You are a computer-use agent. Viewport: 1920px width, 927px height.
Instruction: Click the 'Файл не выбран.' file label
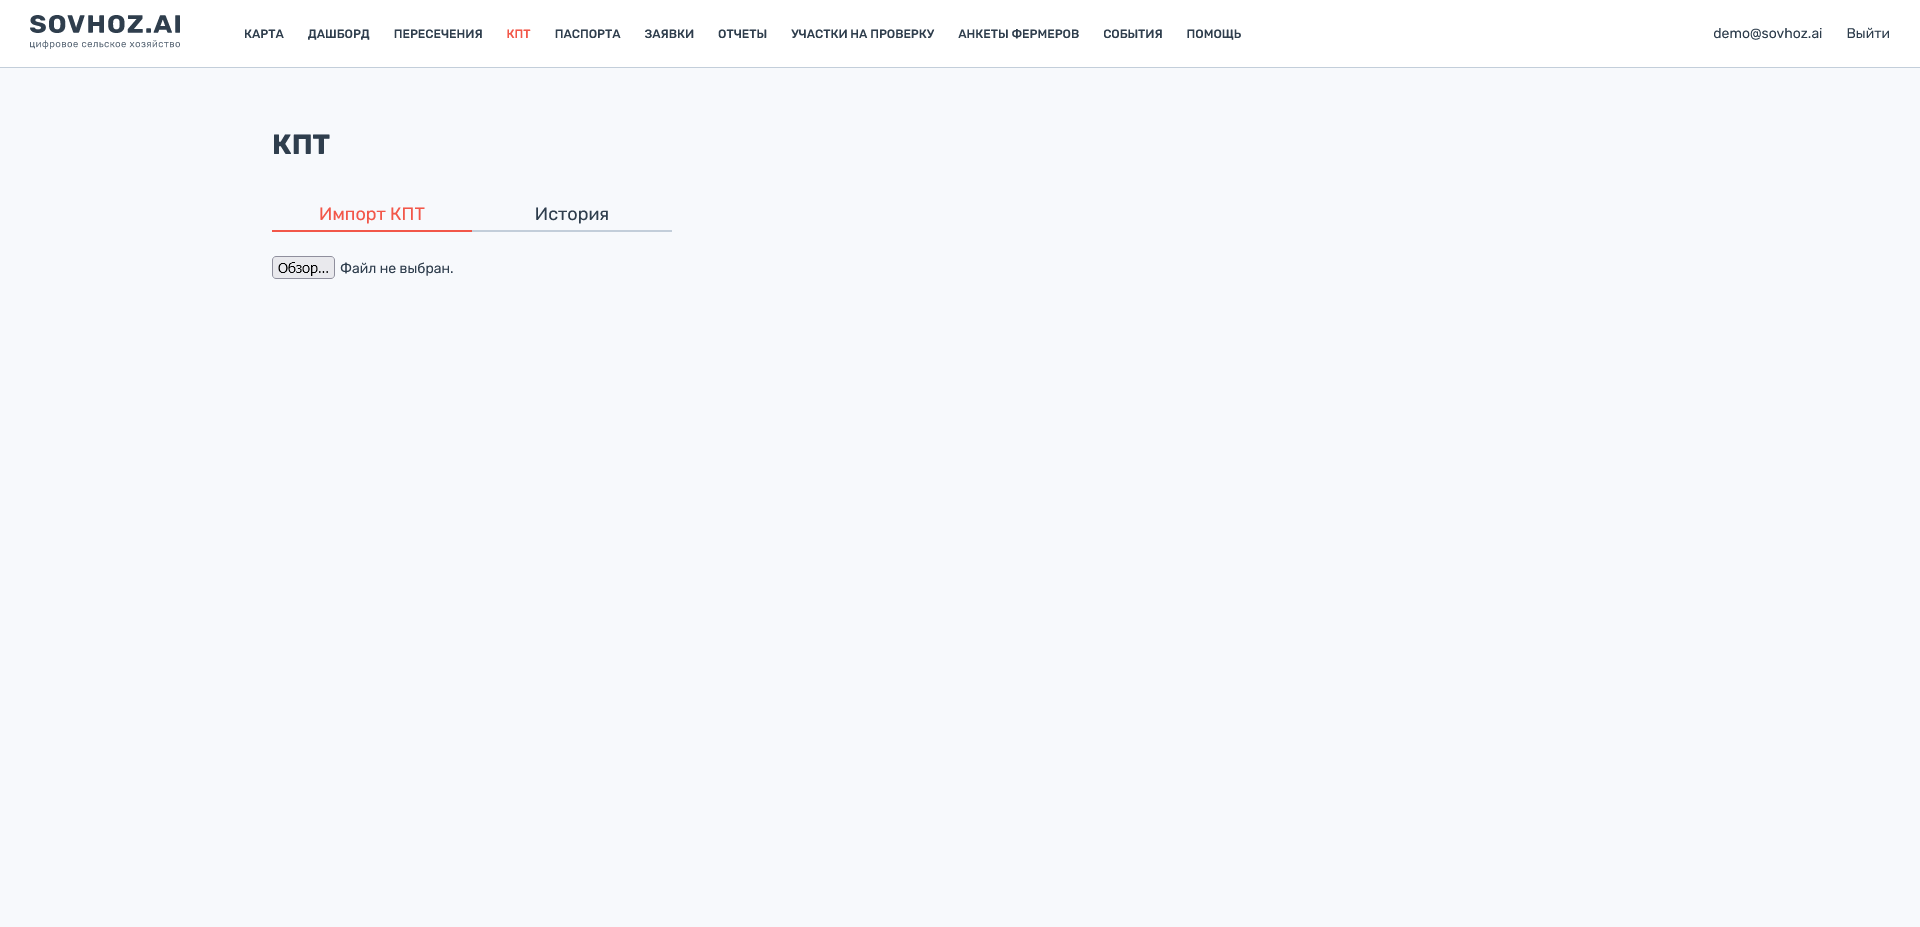(396, 268)
